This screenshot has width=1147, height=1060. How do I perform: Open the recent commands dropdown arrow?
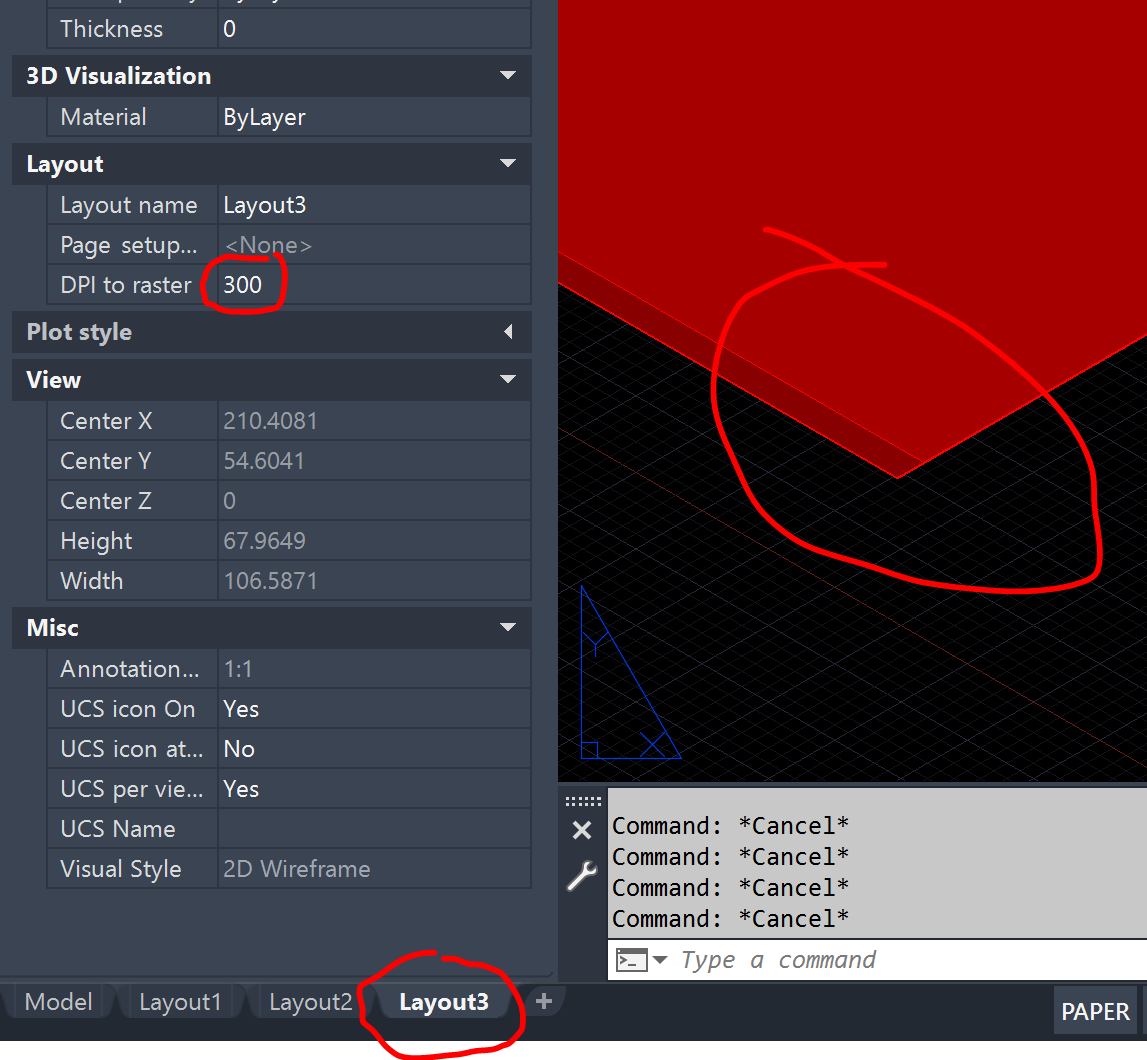660,959
